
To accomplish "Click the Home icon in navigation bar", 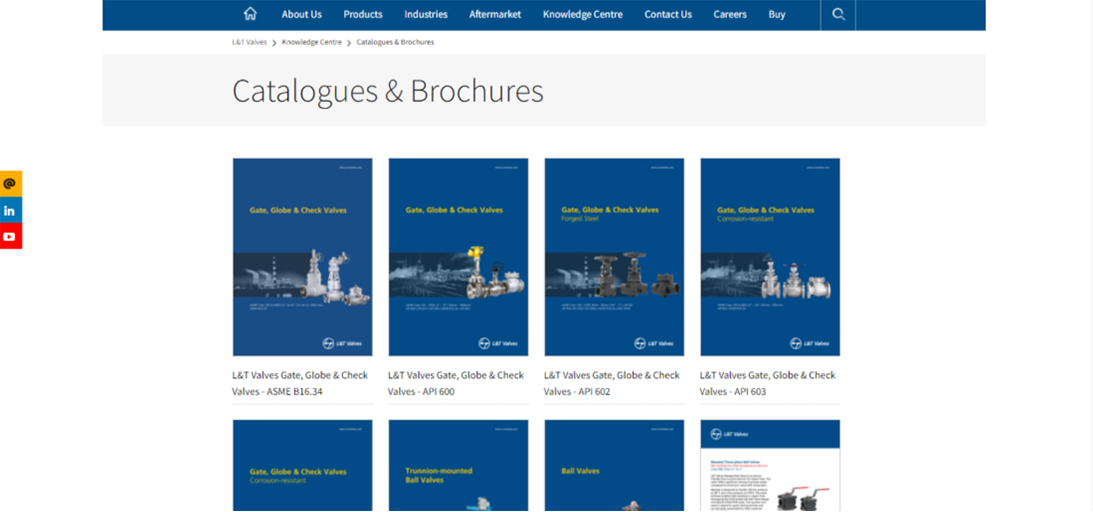I will 250,14.
